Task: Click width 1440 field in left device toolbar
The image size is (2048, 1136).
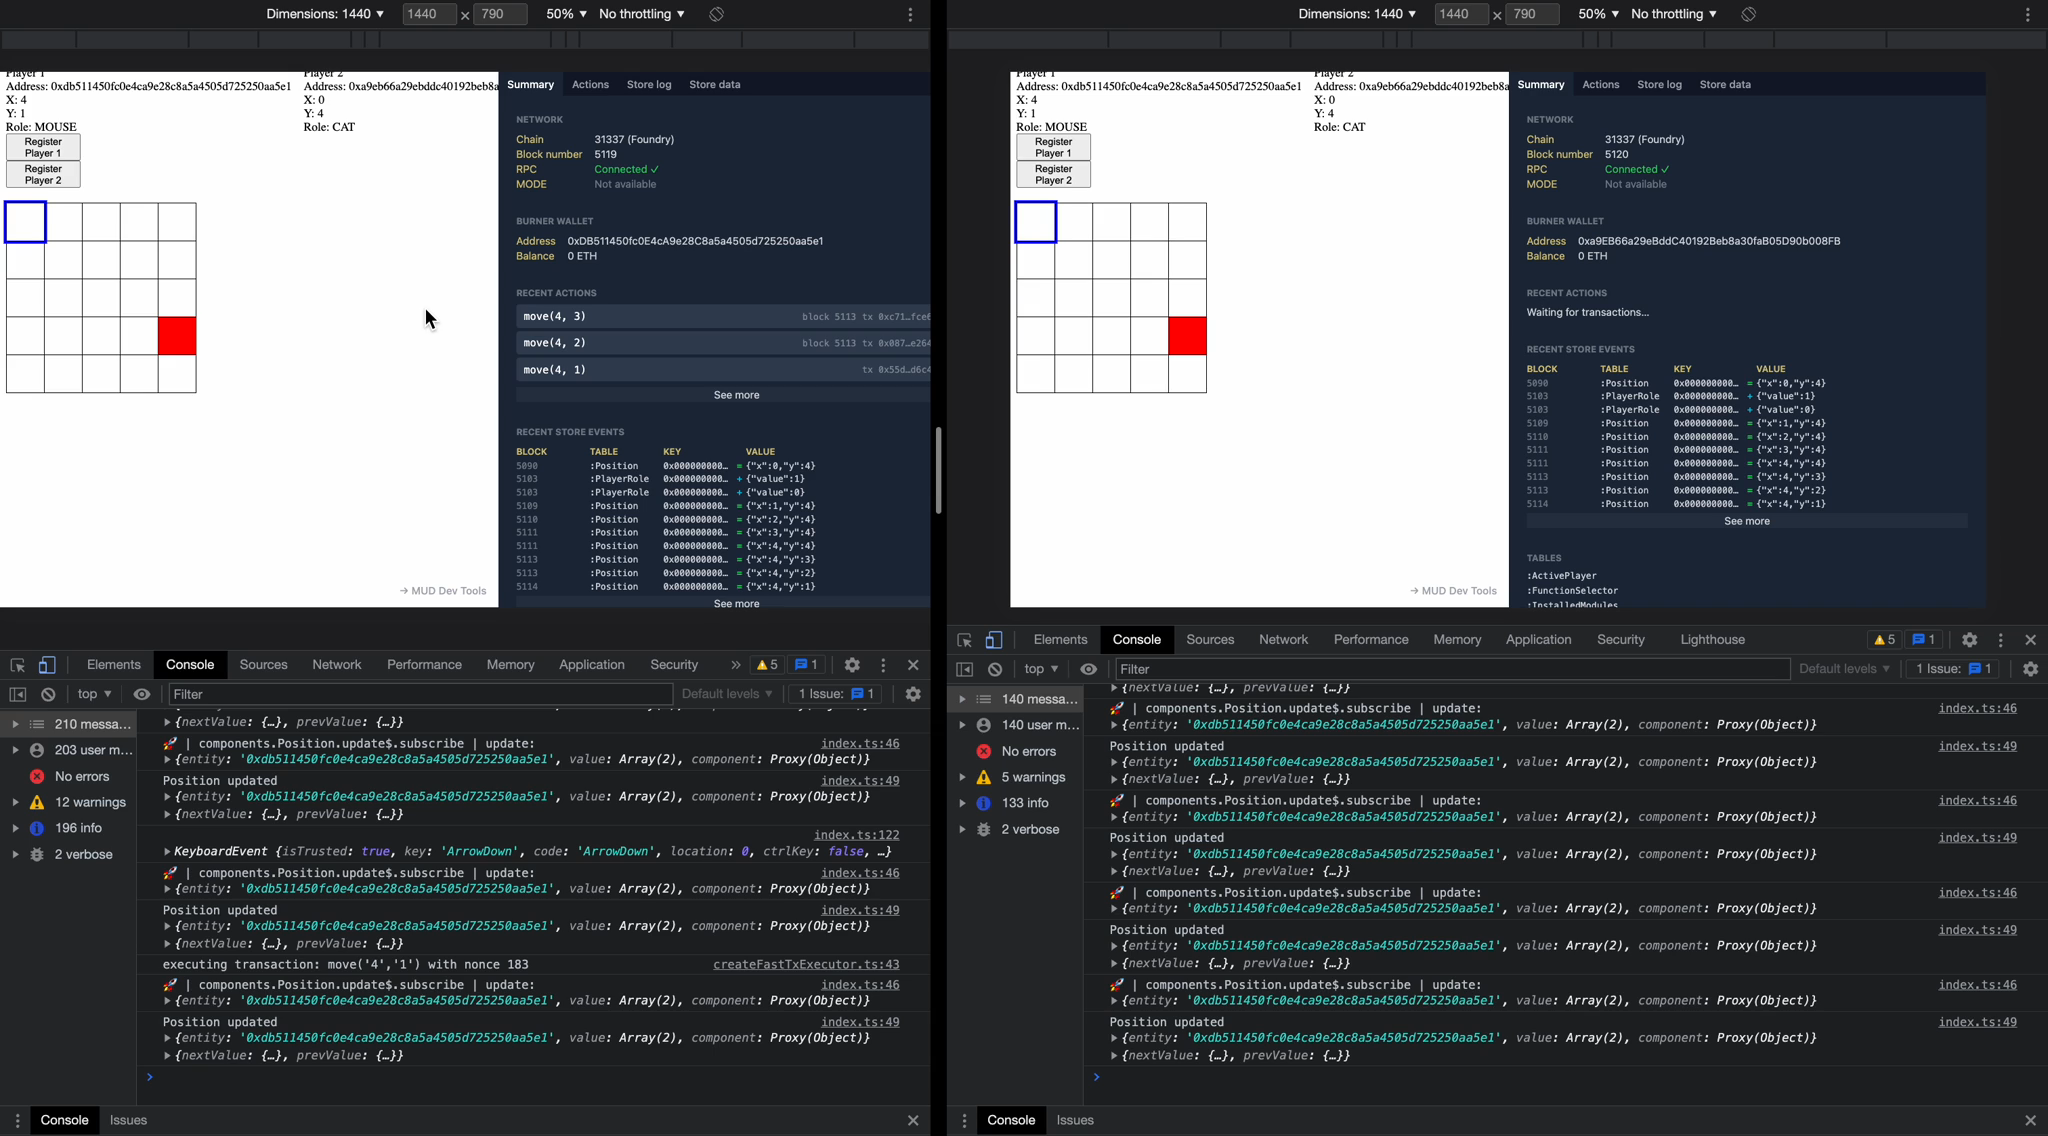Action: pos(428,14)
